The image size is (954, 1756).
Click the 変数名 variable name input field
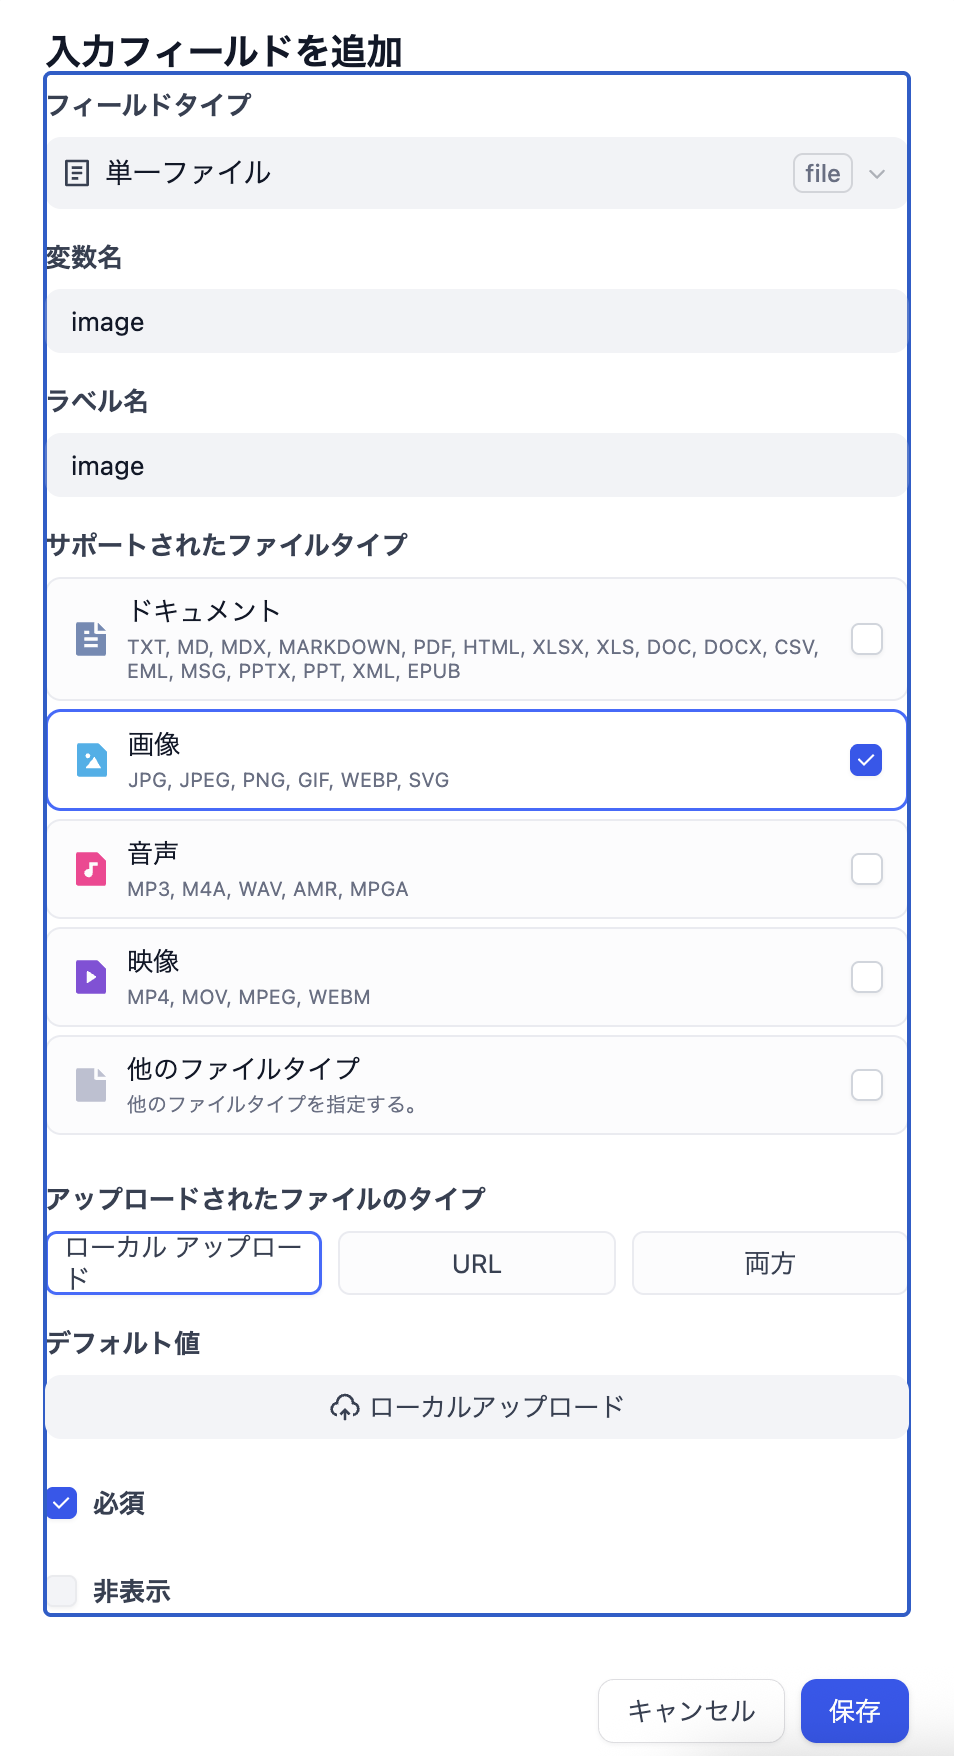pyautogui.click(x=476, y=322)
